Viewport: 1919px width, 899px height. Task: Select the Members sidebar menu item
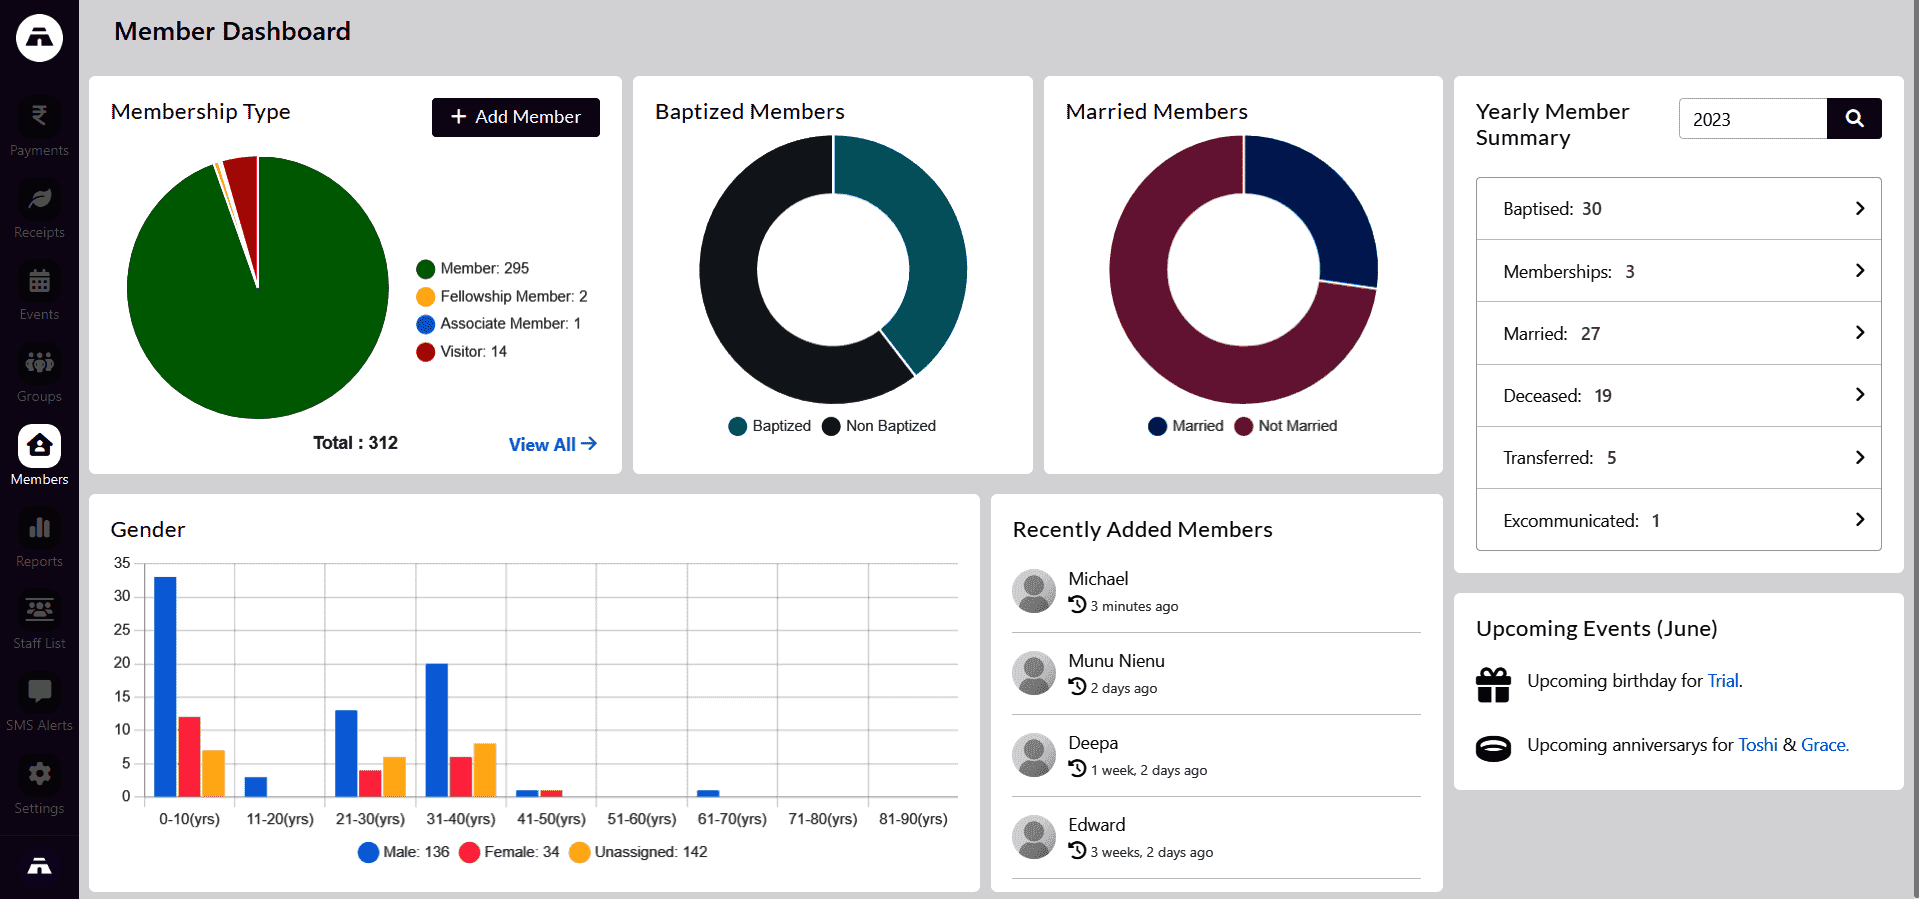coord(39,456)
